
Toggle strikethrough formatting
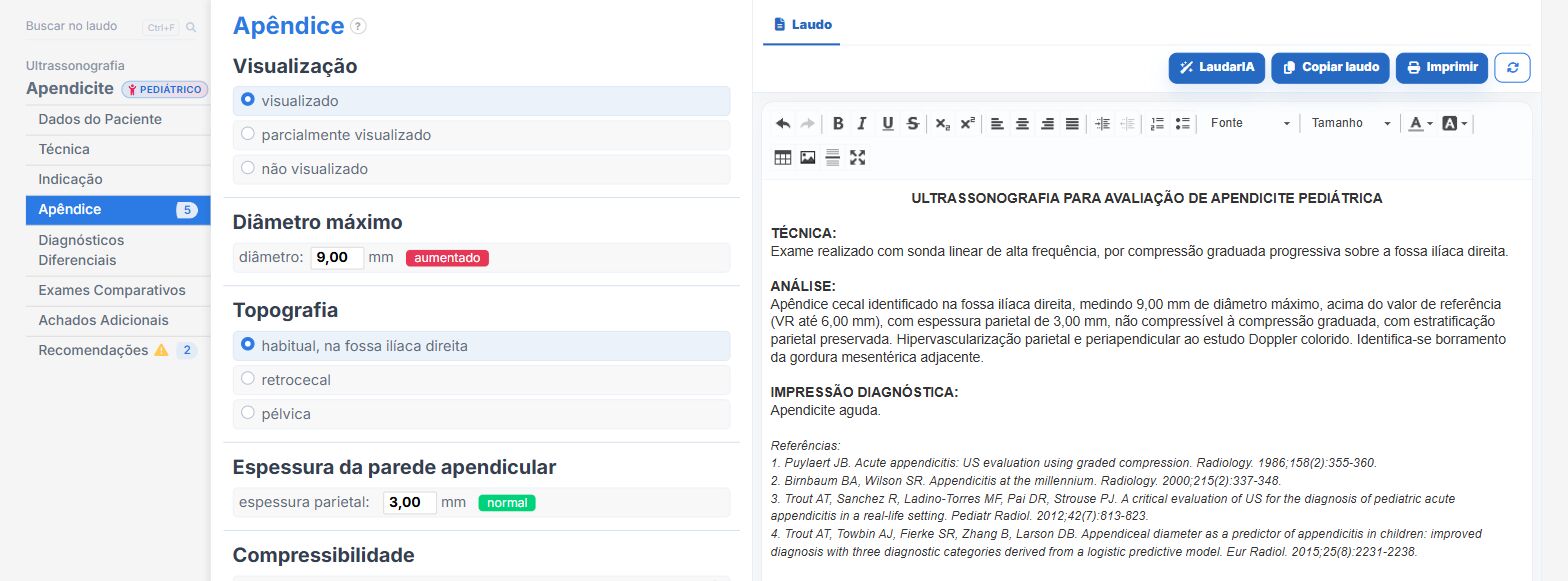pyautogui.click(x=912, y=124)
